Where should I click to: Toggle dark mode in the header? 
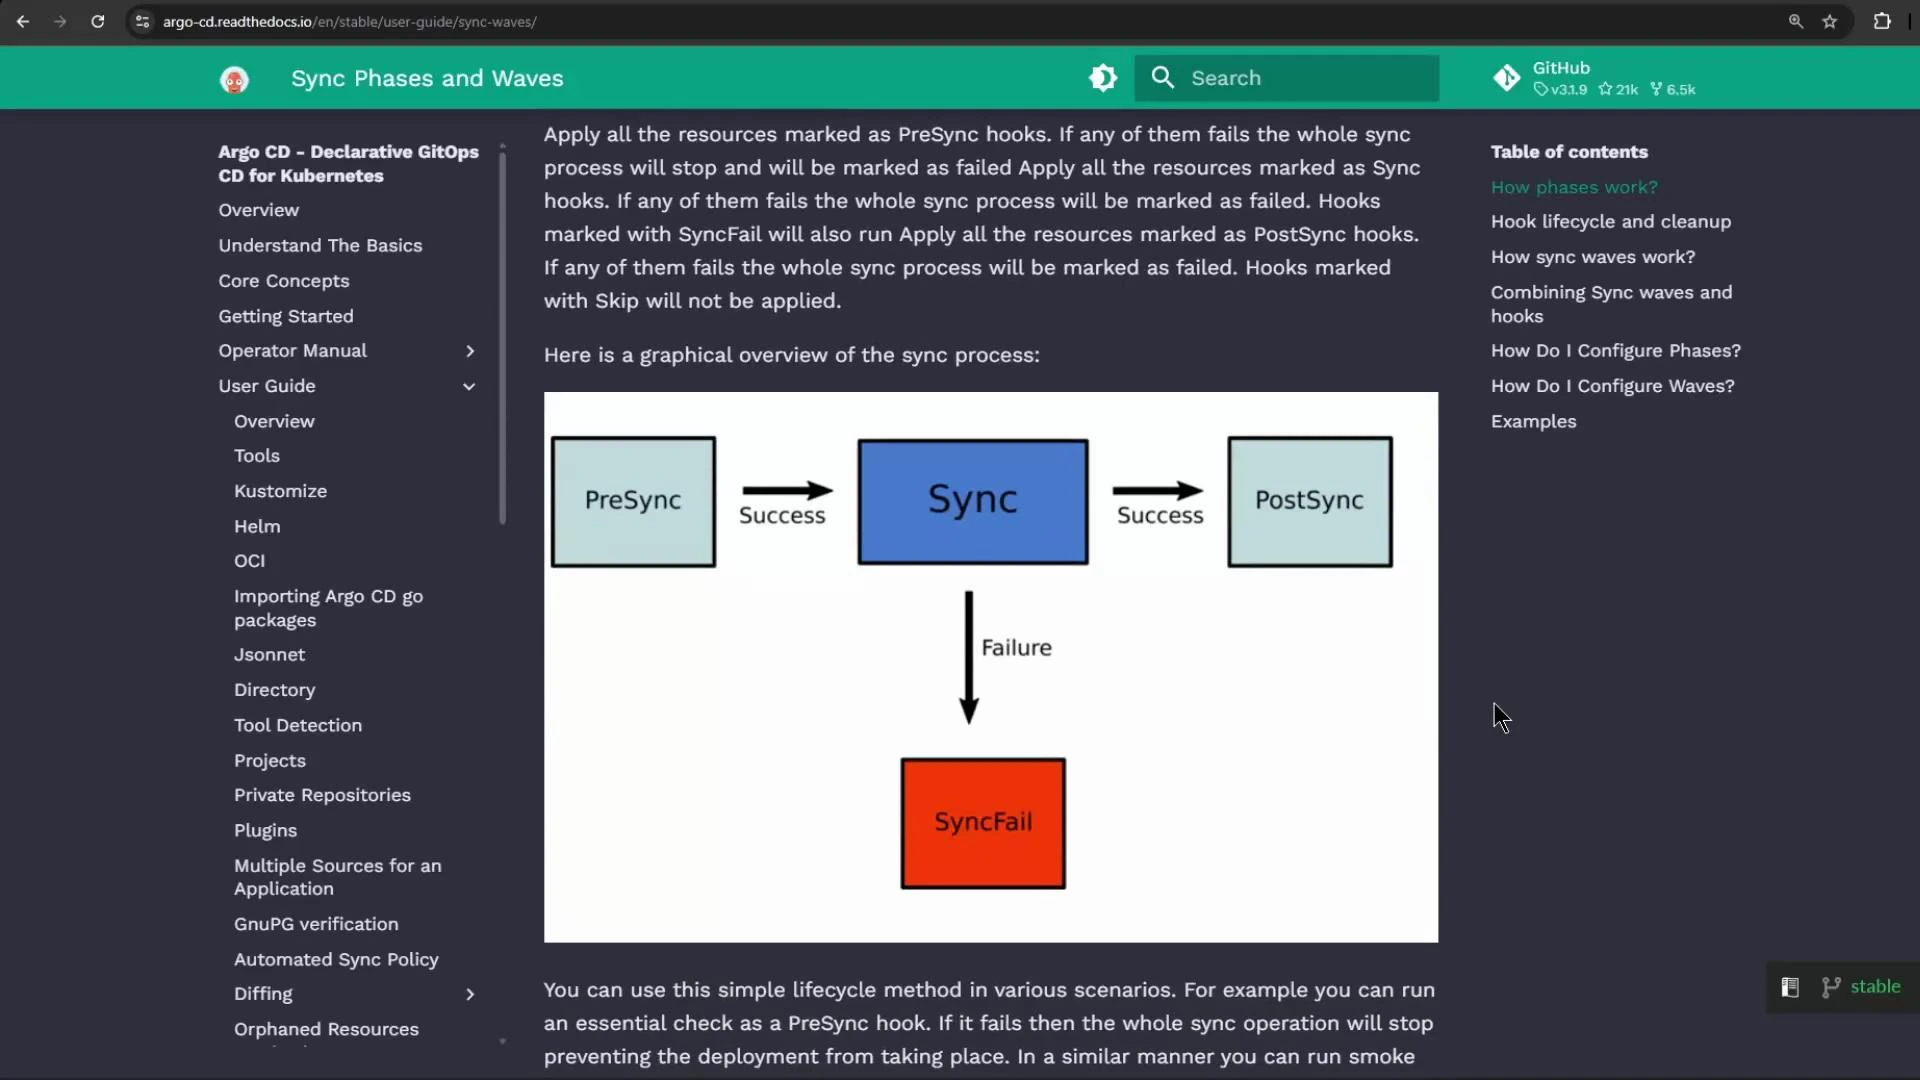(x=1102, y=77)
